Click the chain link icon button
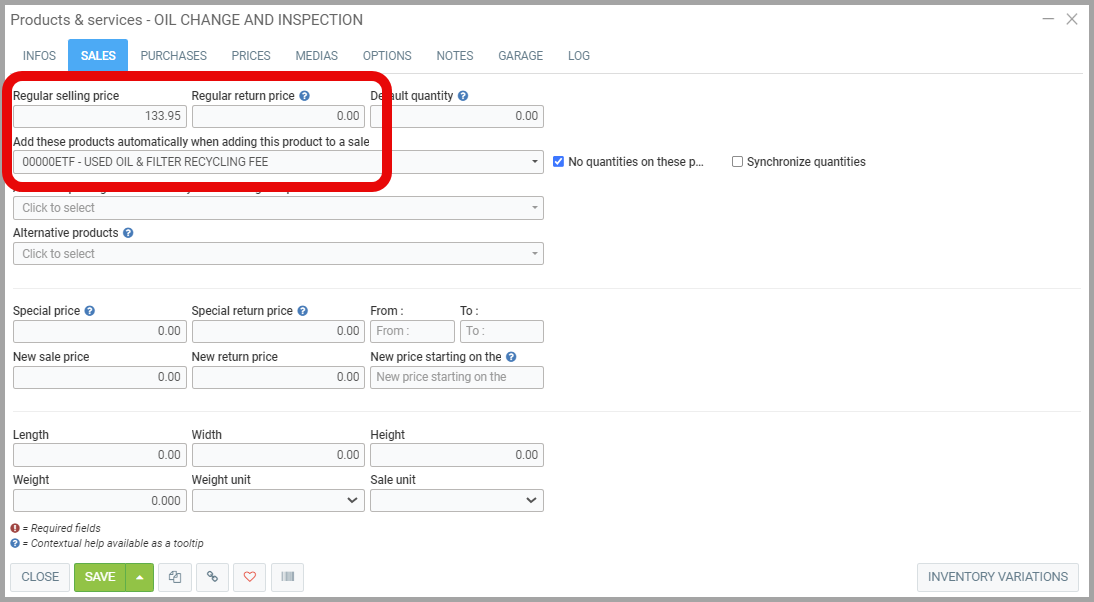Image resolution: width=1094 pixels, height=602 pixels. click(211, 577)
